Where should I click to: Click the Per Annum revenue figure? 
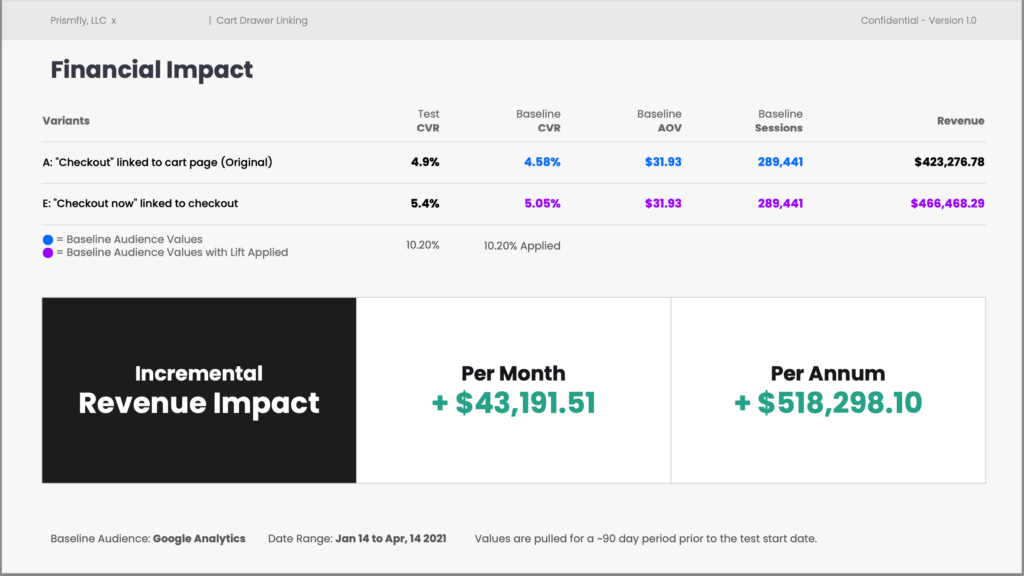pyautogui.click(x=828, y=404)
